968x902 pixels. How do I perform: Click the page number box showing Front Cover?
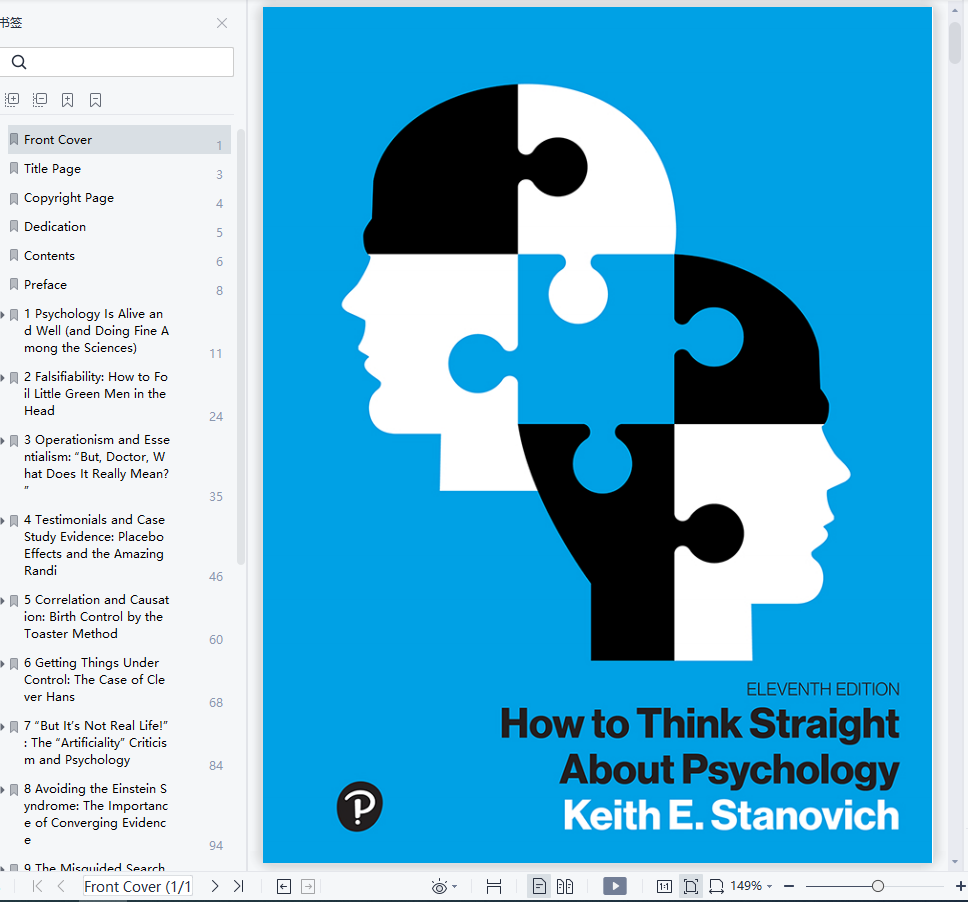coord(138,887)
